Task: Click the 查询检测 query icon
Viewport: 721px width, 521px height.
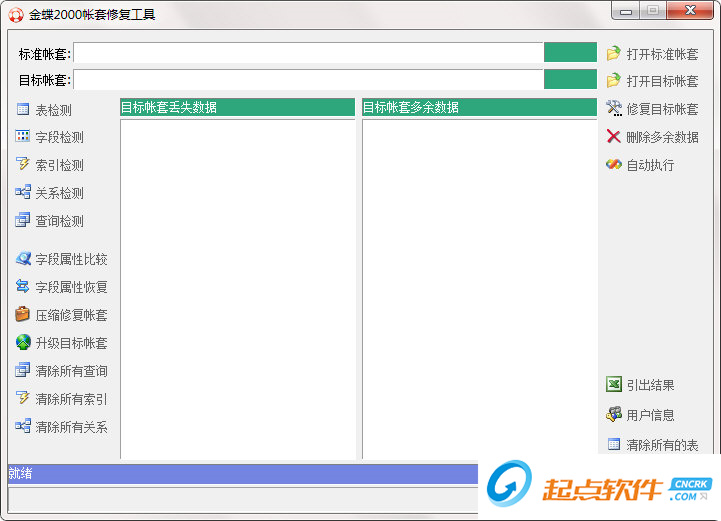Action: [23, 220]
